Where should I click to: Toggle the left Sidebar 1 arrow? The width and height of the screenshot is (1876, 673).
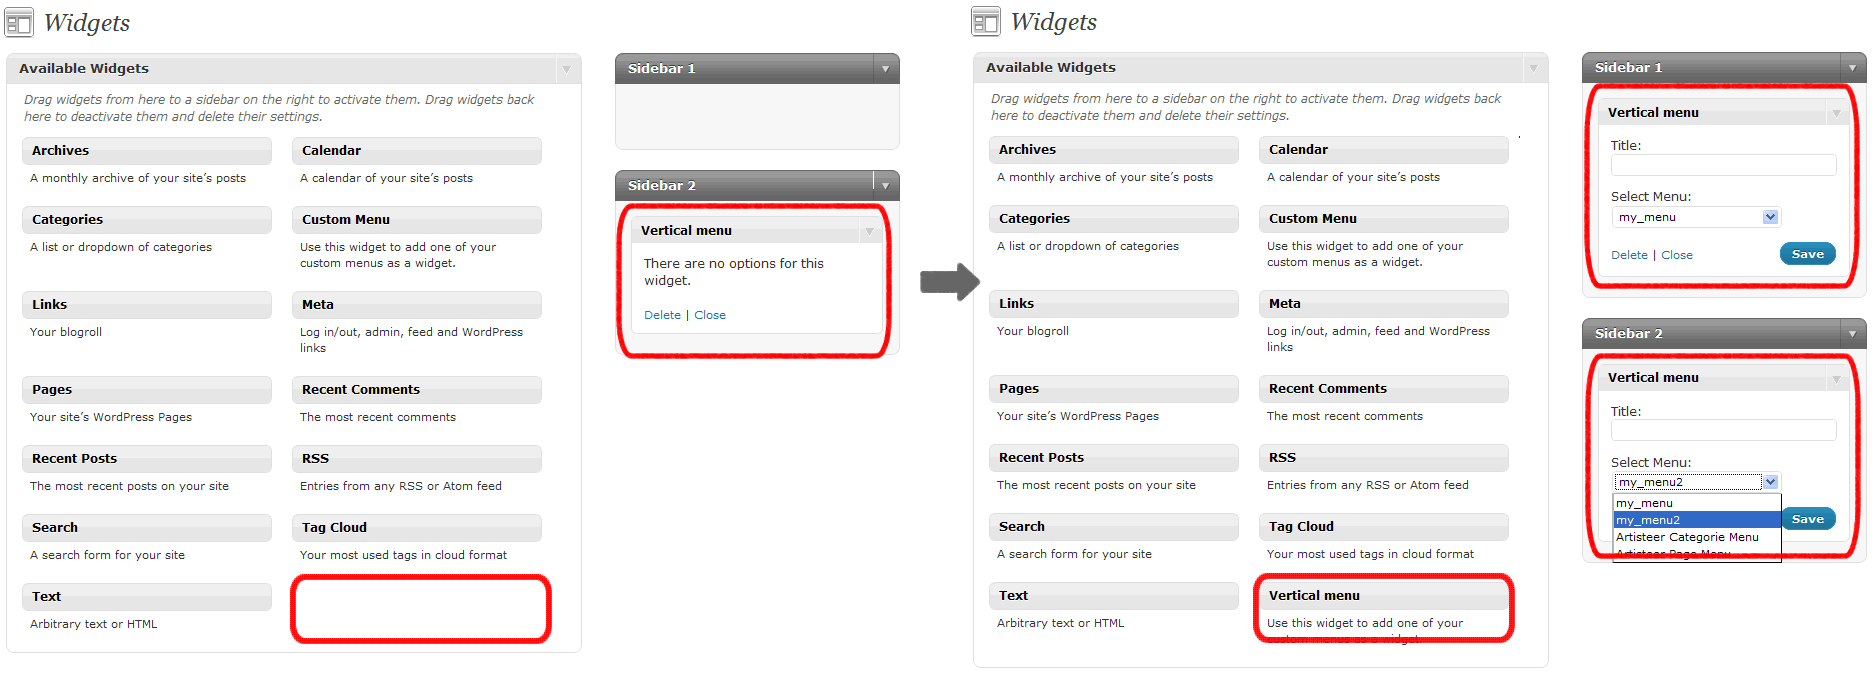[885, 69]
